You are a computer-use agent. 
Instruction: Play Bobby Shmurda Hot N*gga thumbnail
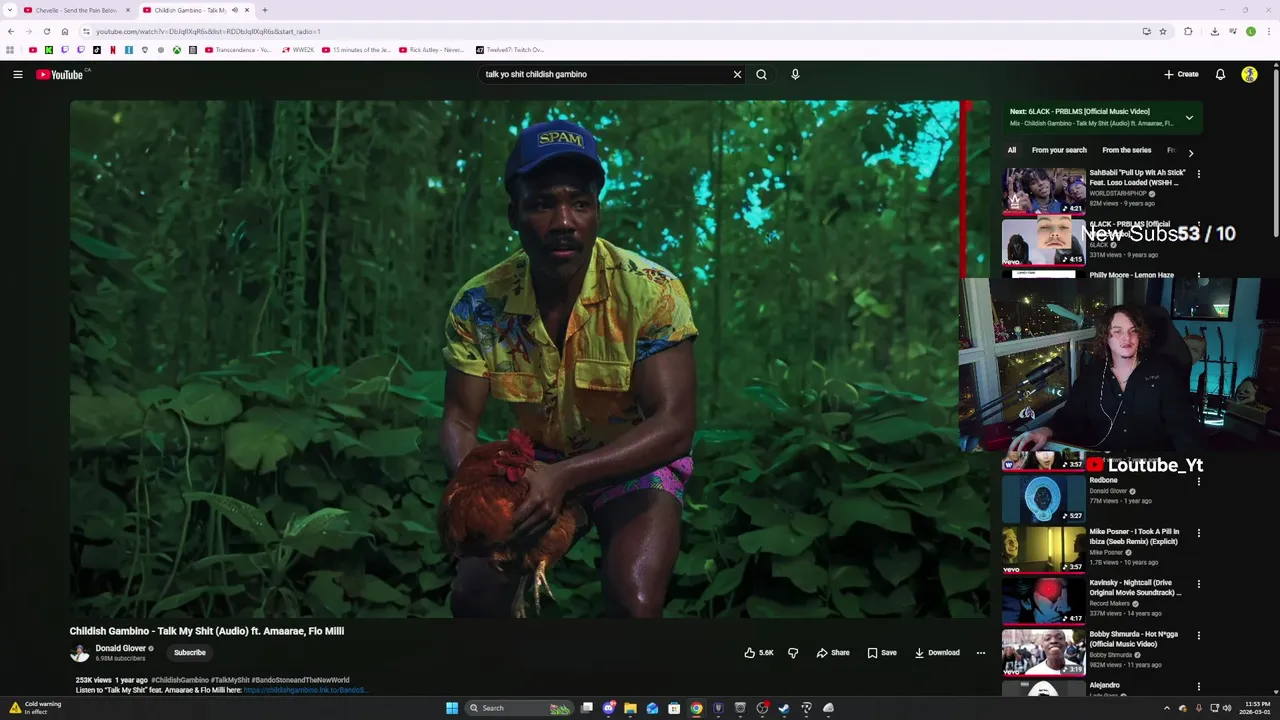[x=1043, y=651]
